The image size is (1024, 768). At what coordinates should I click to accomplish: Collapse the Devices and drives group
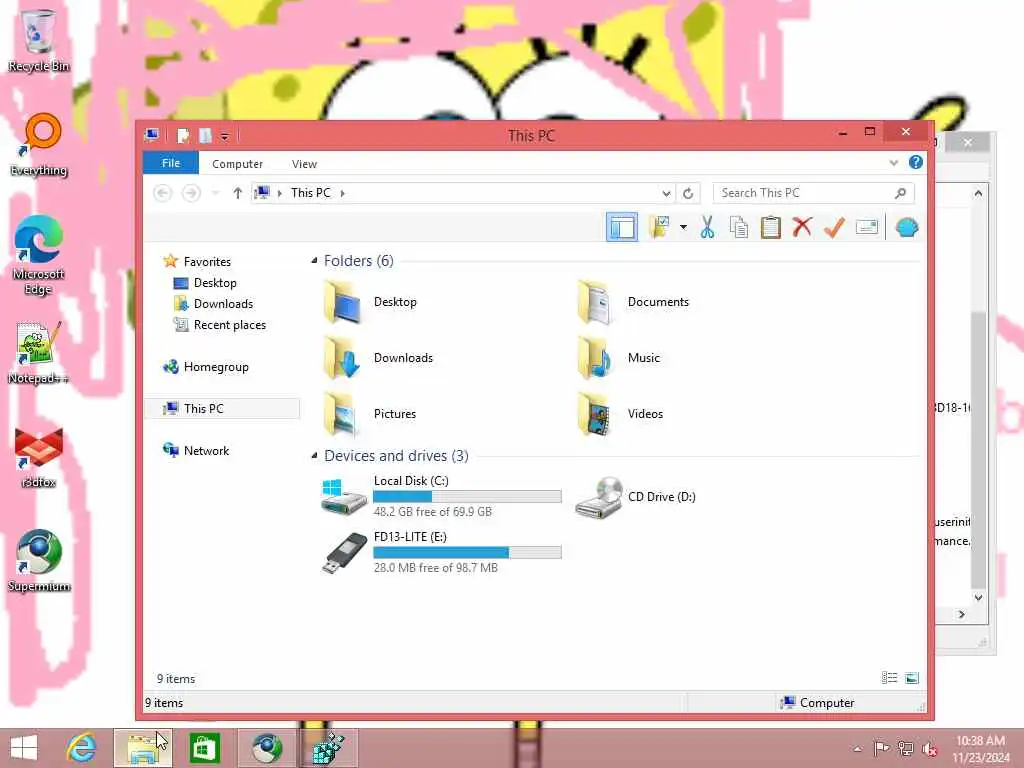314,455
